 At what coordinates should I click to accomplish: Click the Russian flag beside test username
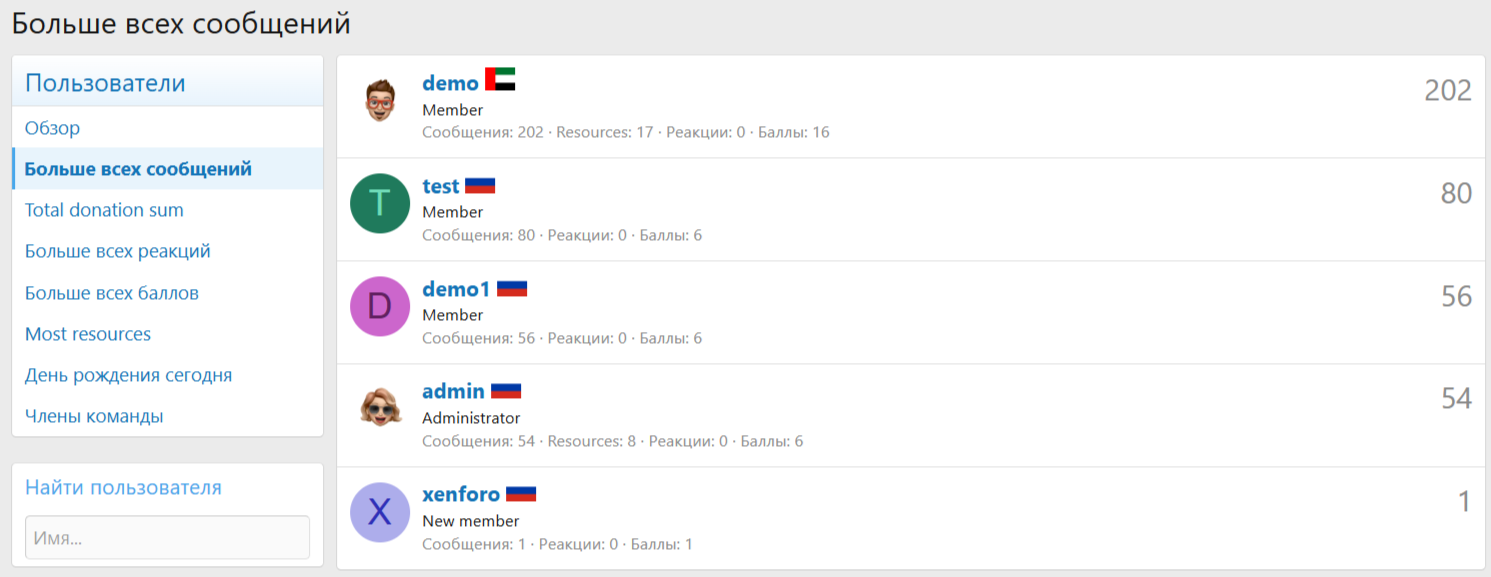(x=480, y=186)
